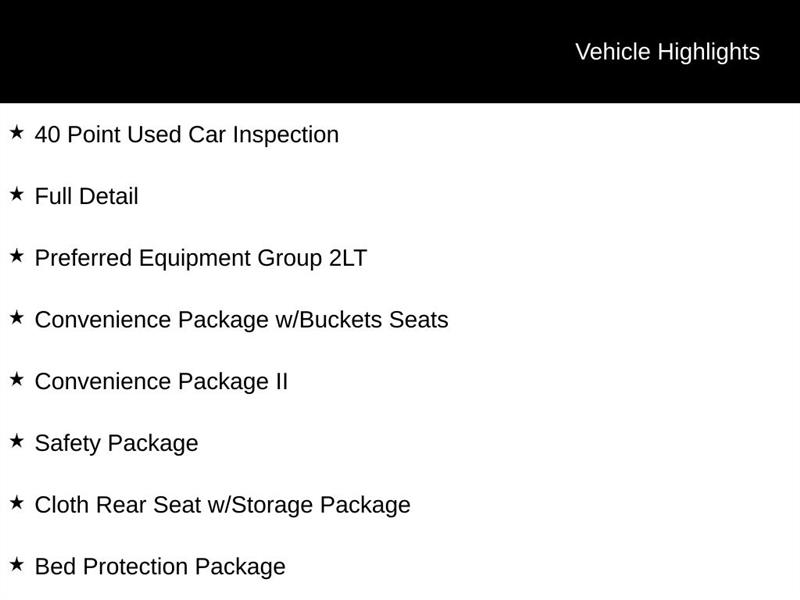Click the word Inspection in the first highlight
The width and height of the screenshot is (800, 600).
pos(286,134)
